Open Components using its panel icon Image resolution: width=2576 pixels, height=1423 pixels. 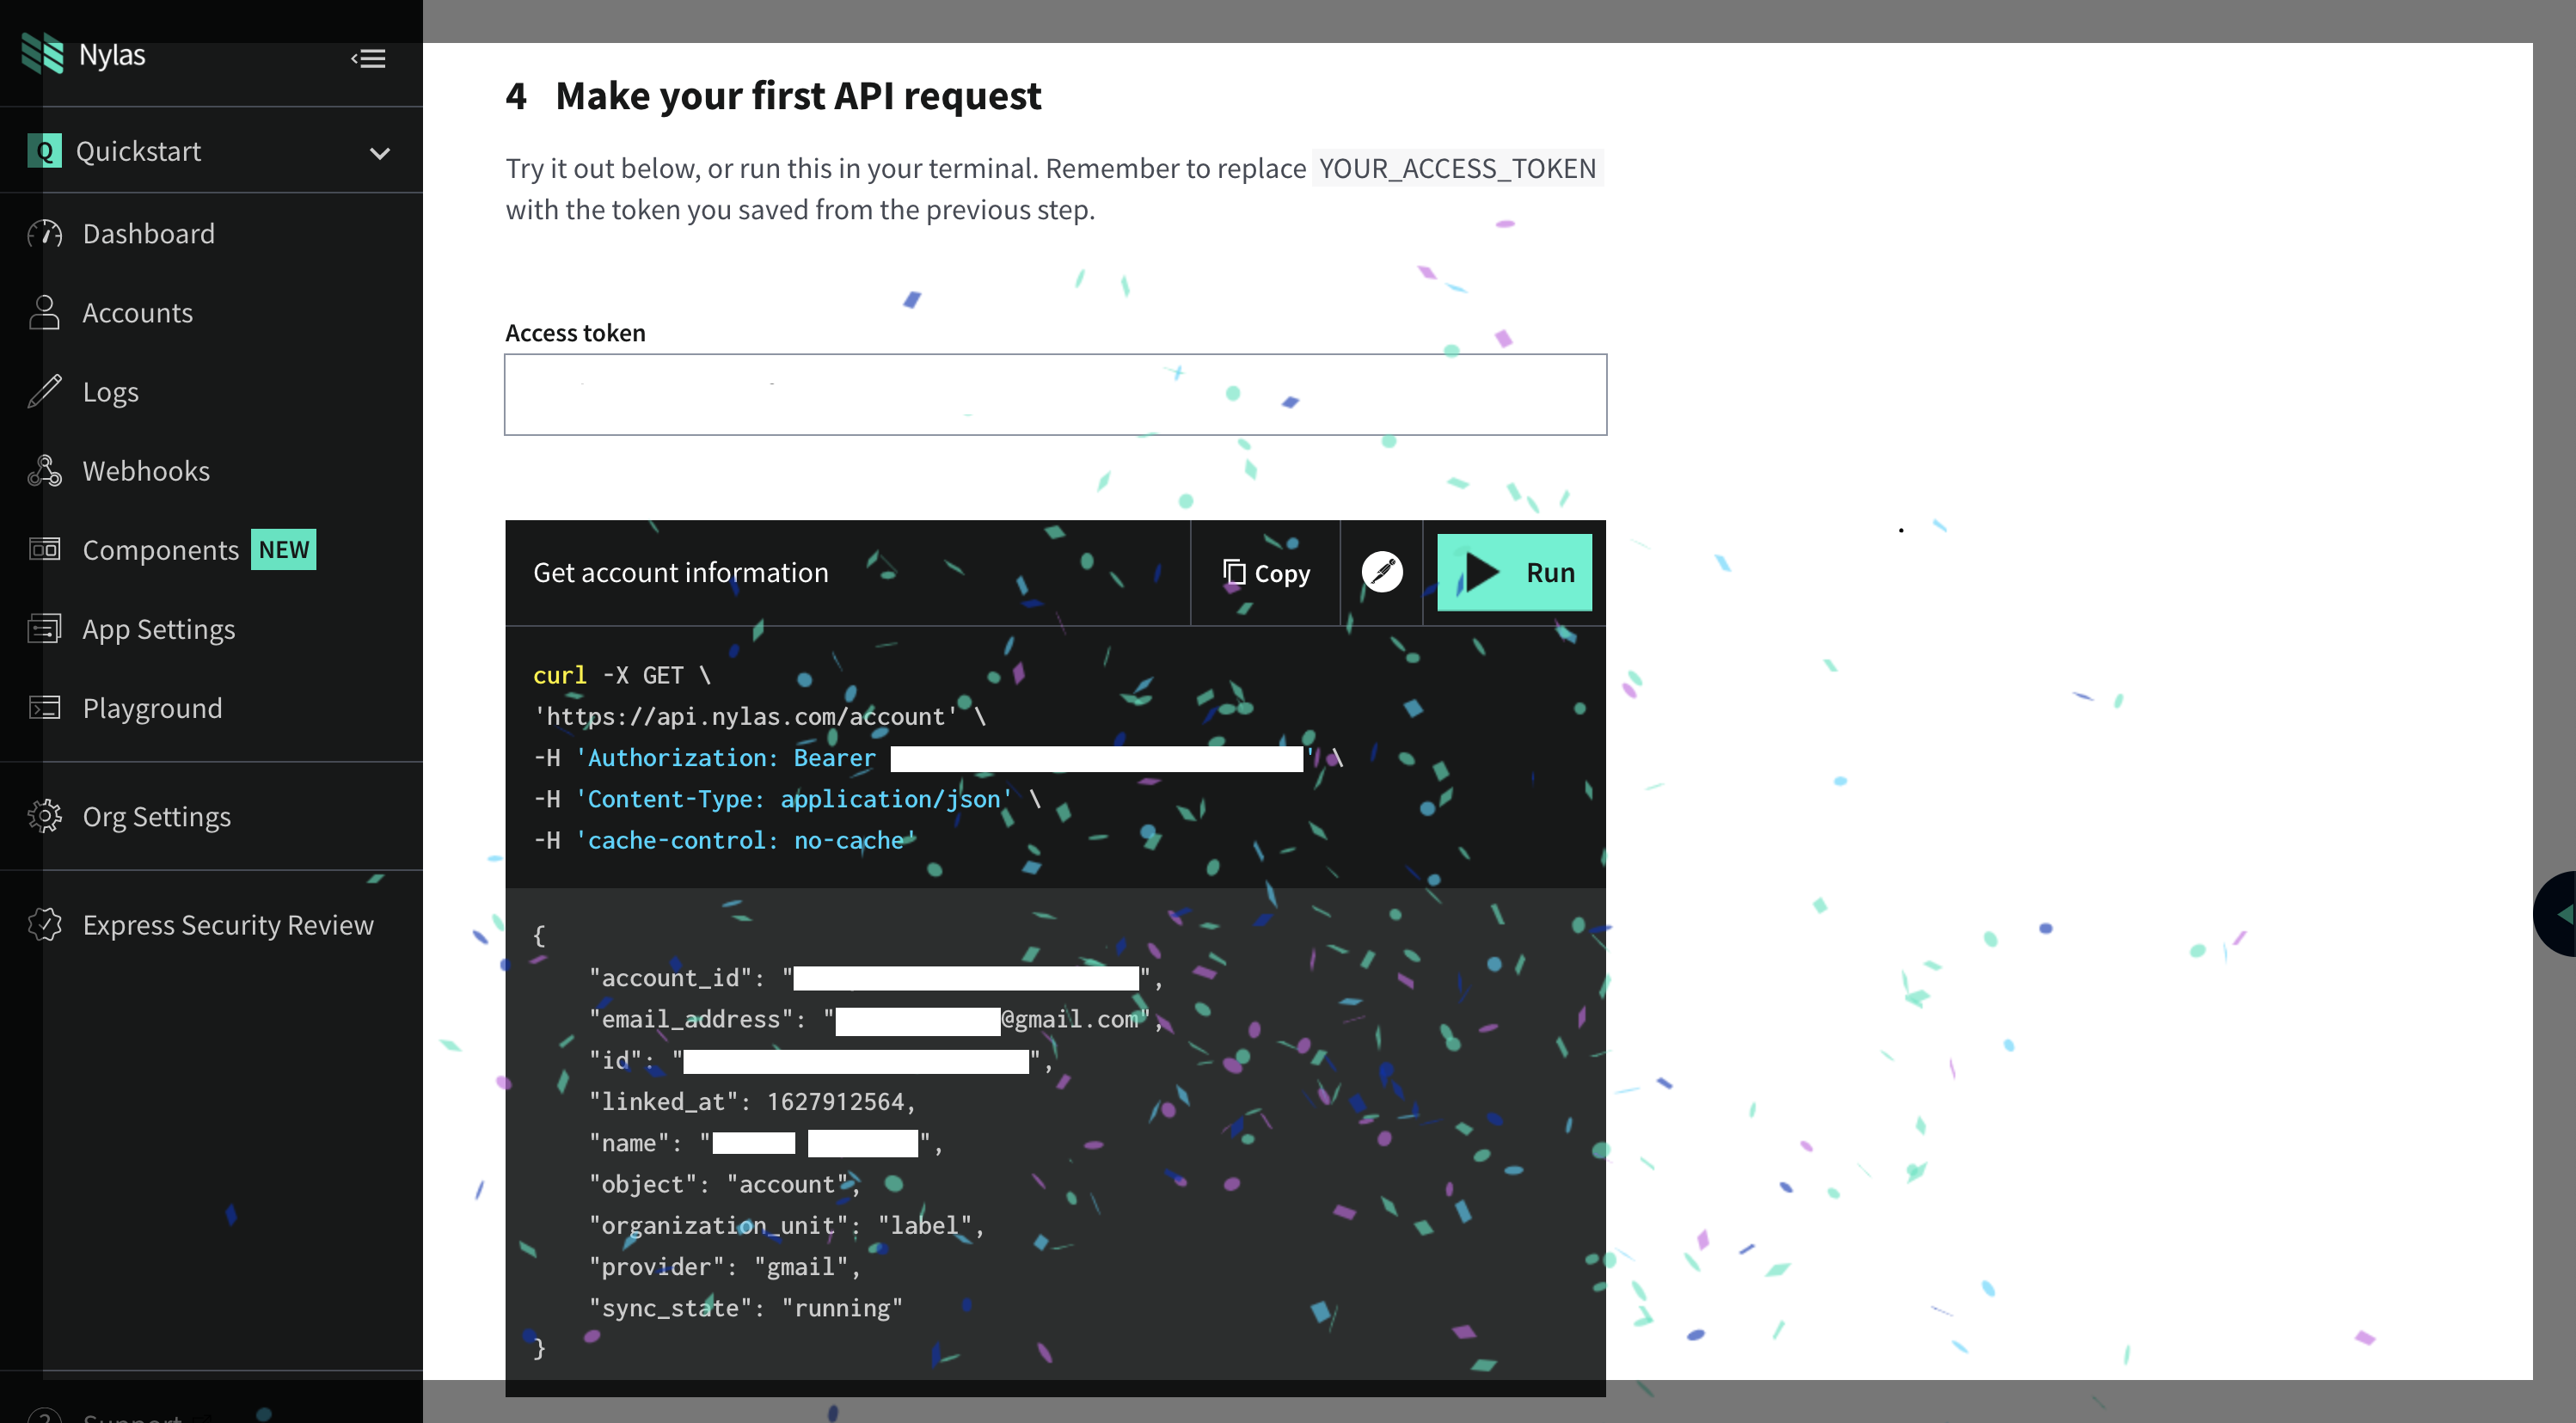[x=44, y=549]
